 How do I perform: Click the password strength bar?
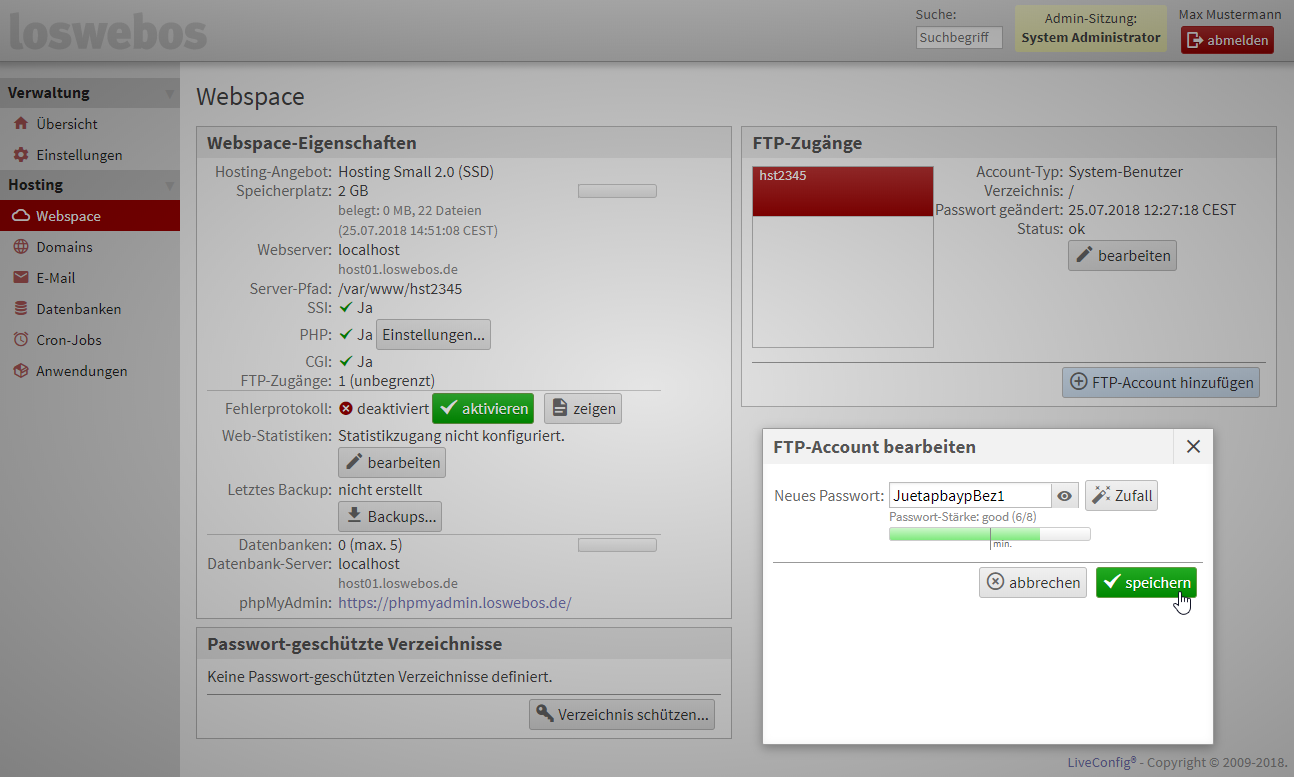[989, 535]
